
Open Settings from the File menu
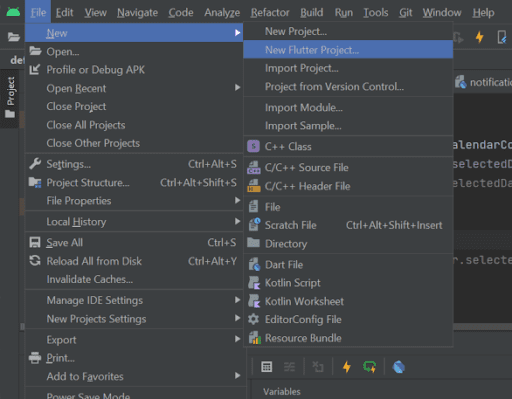click(x=133, y=164)
